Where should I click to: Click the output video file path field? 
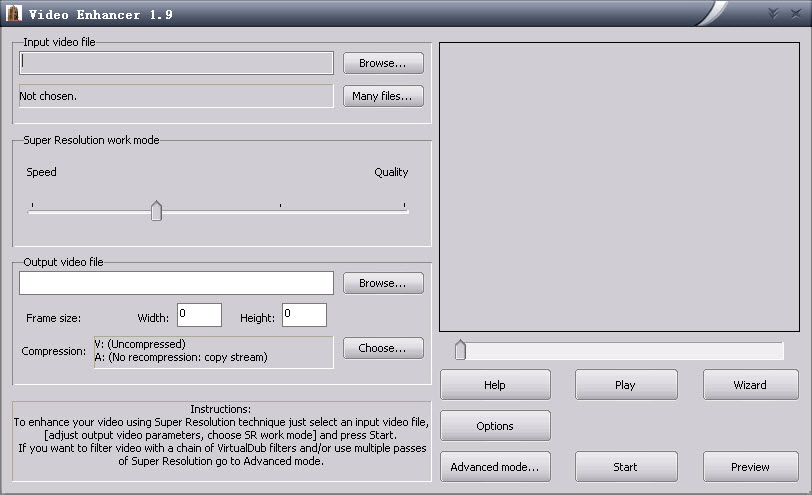click(176, 283)
